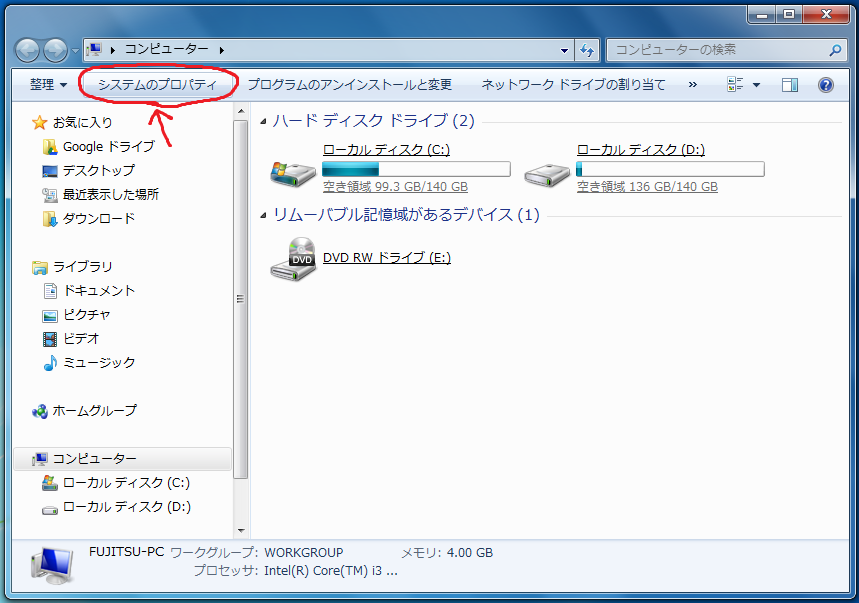Open ビデオ library

click(81, 338)
